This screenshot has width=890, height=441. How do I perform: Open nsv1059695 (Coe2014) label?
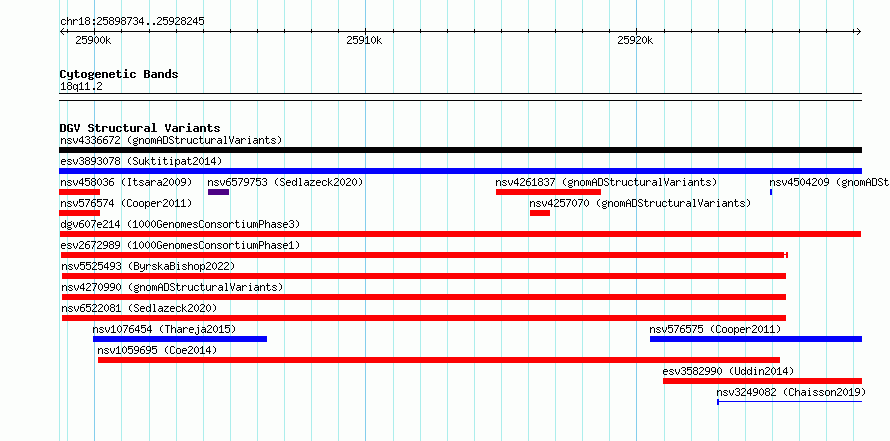(x=157, y=350)
